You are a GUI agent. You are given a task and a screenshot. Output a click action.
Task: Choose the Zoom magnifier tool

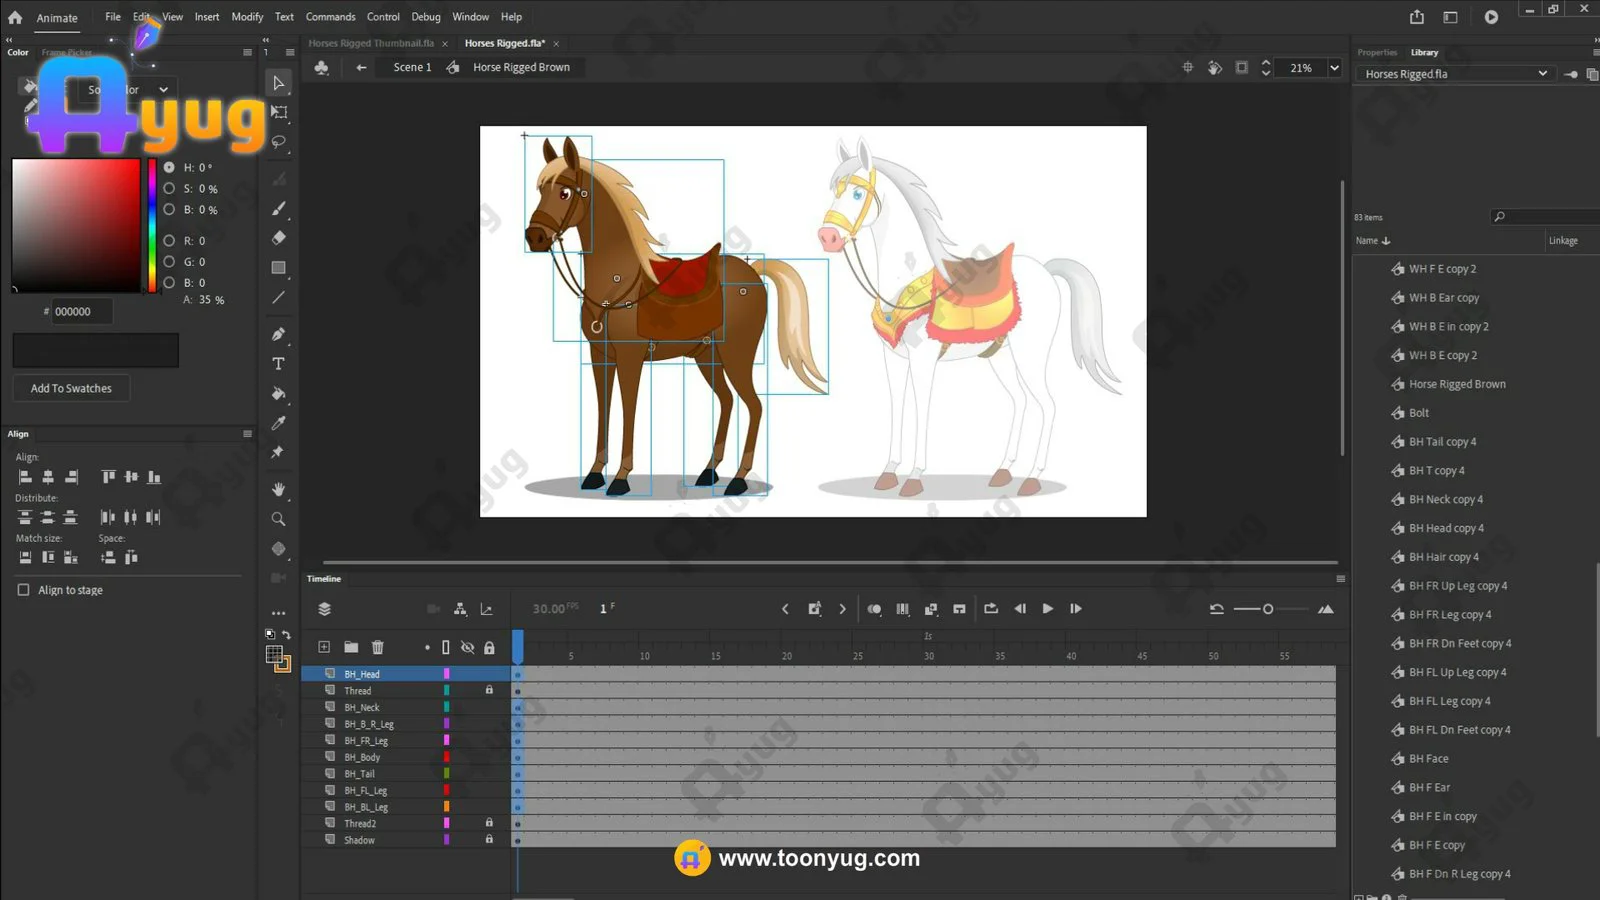[278, 519]
